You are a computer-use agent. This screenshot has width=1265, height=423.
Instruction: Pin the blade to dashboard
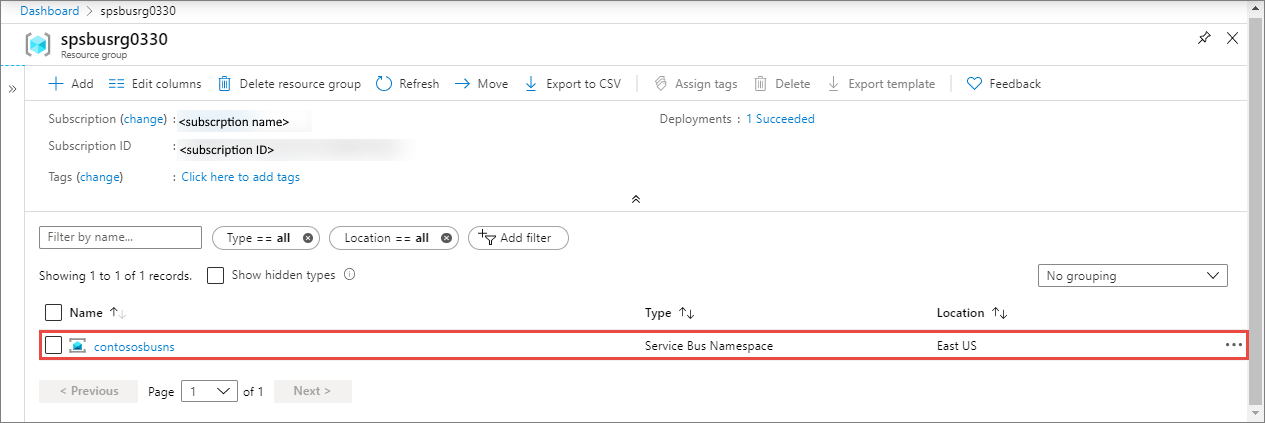pos(1204,38)
